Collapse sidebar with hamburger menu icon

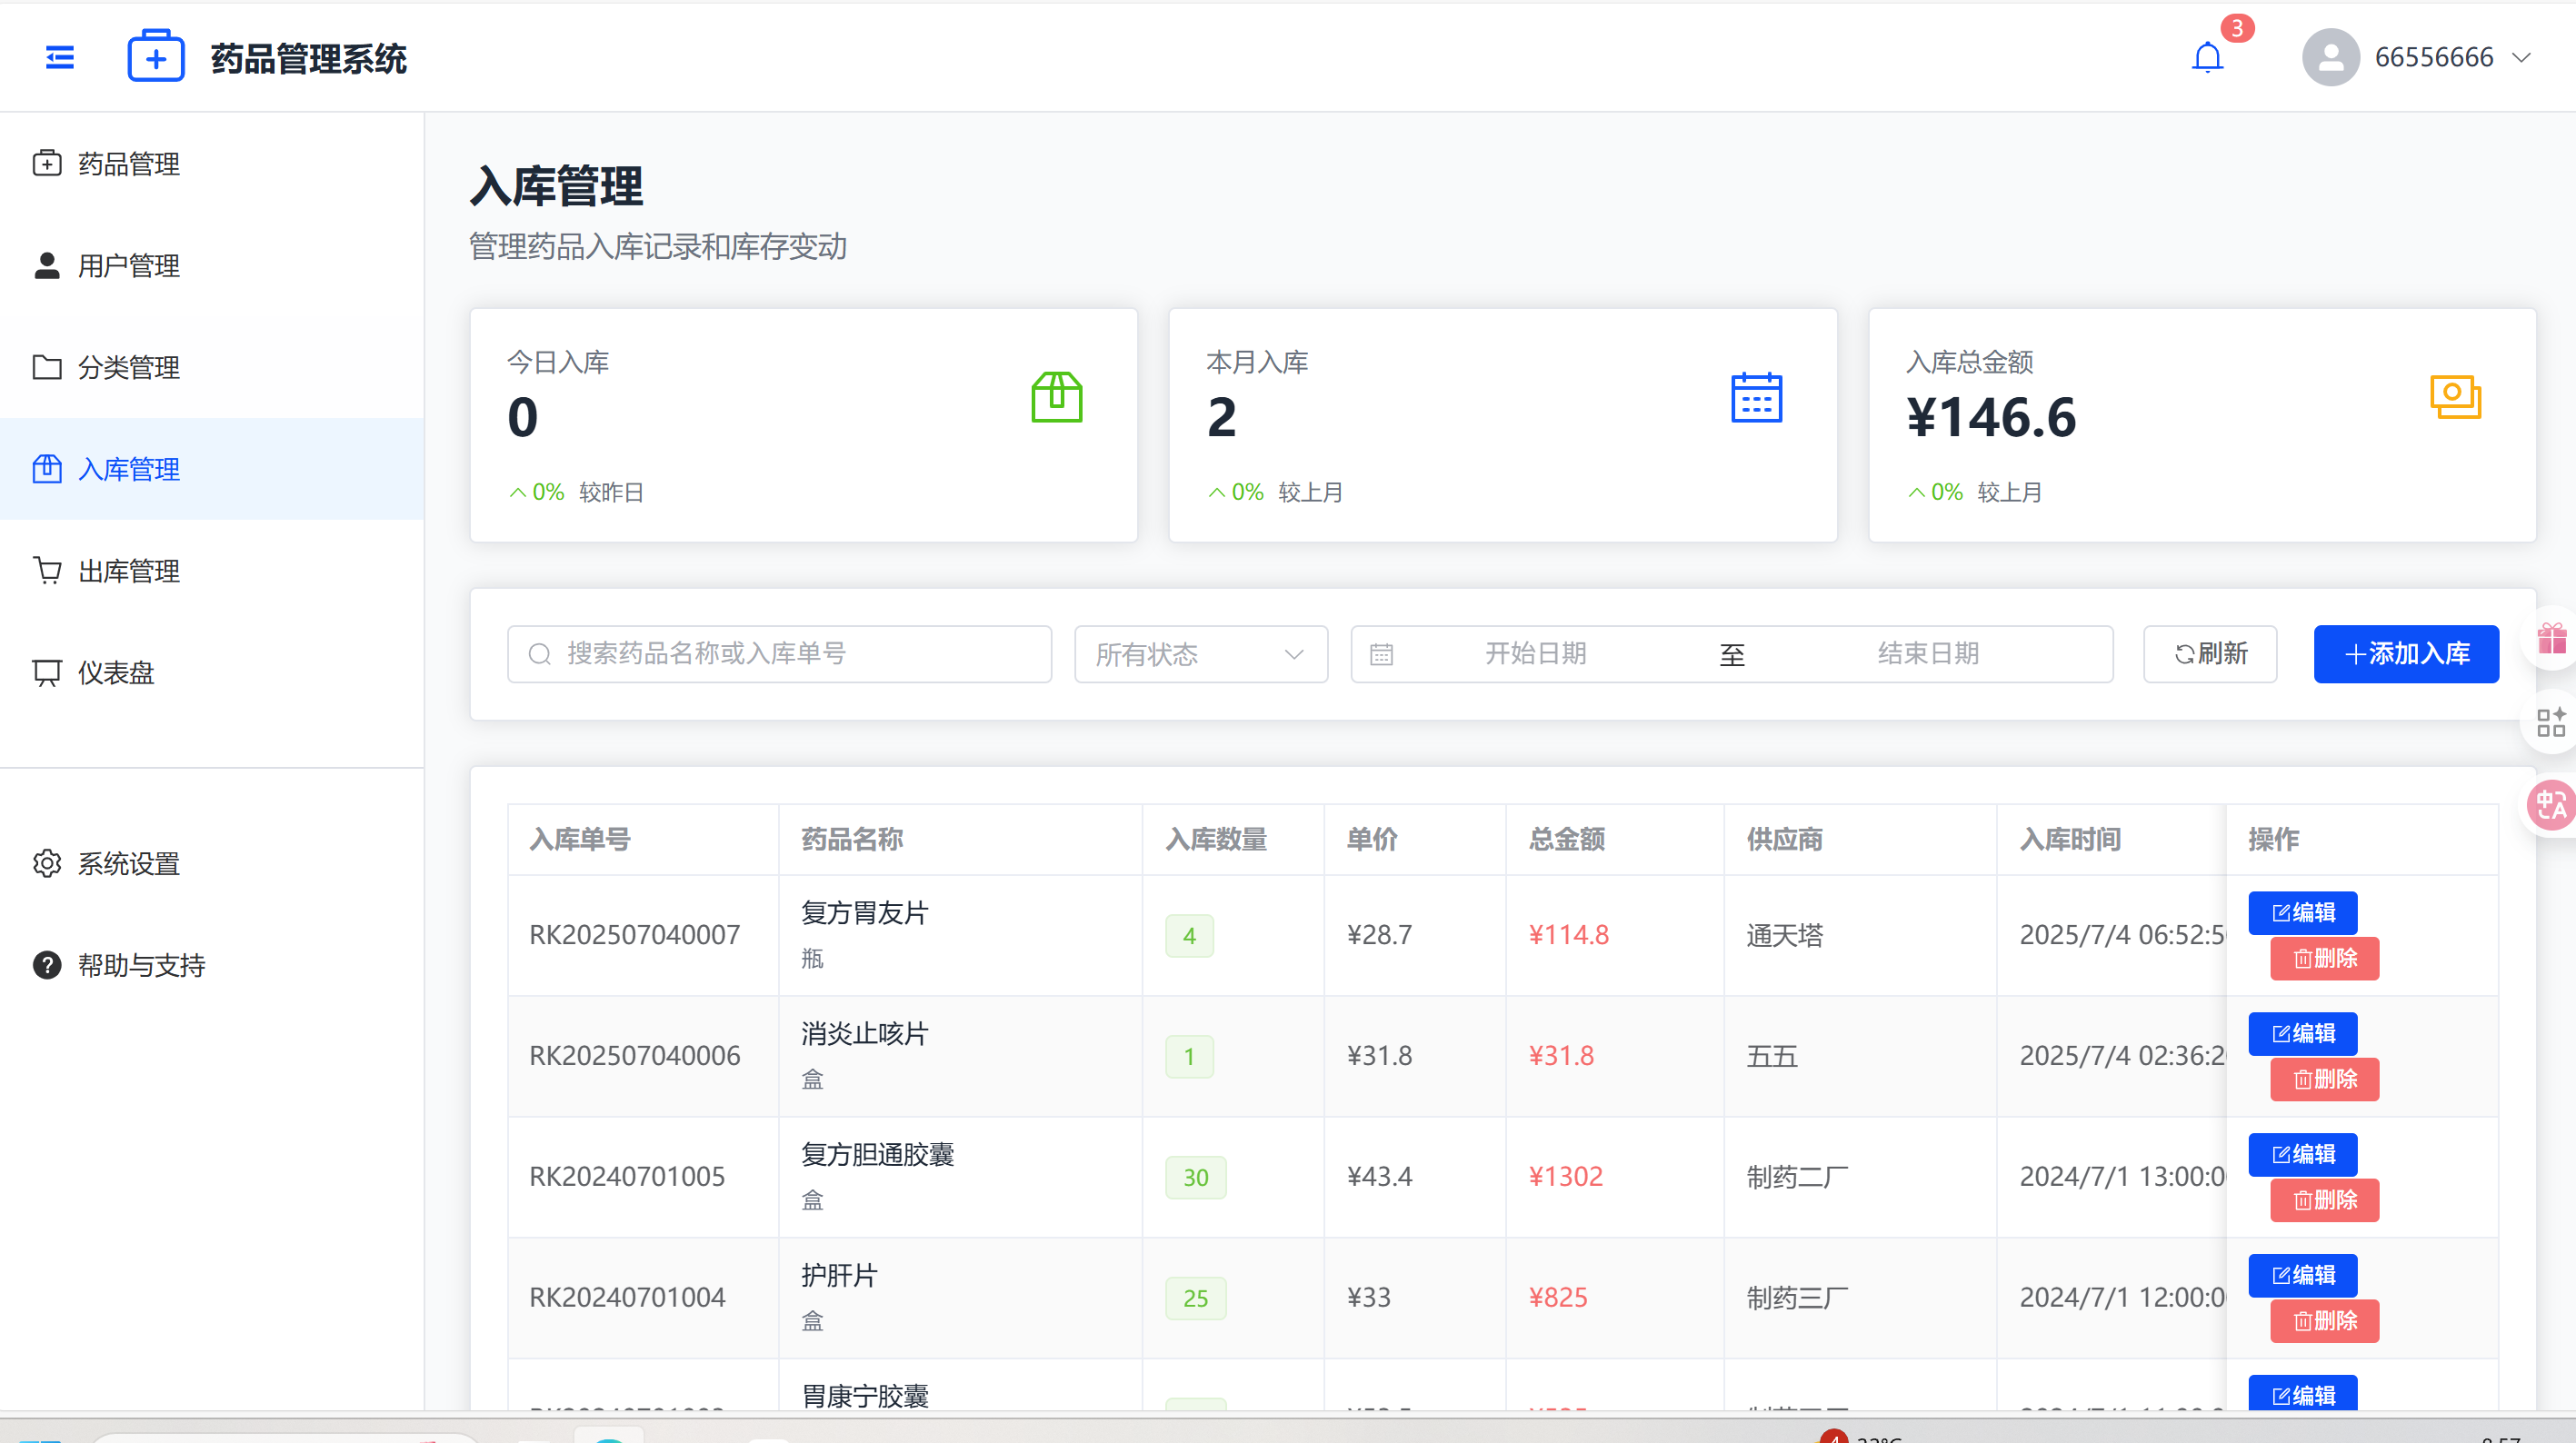60,58
